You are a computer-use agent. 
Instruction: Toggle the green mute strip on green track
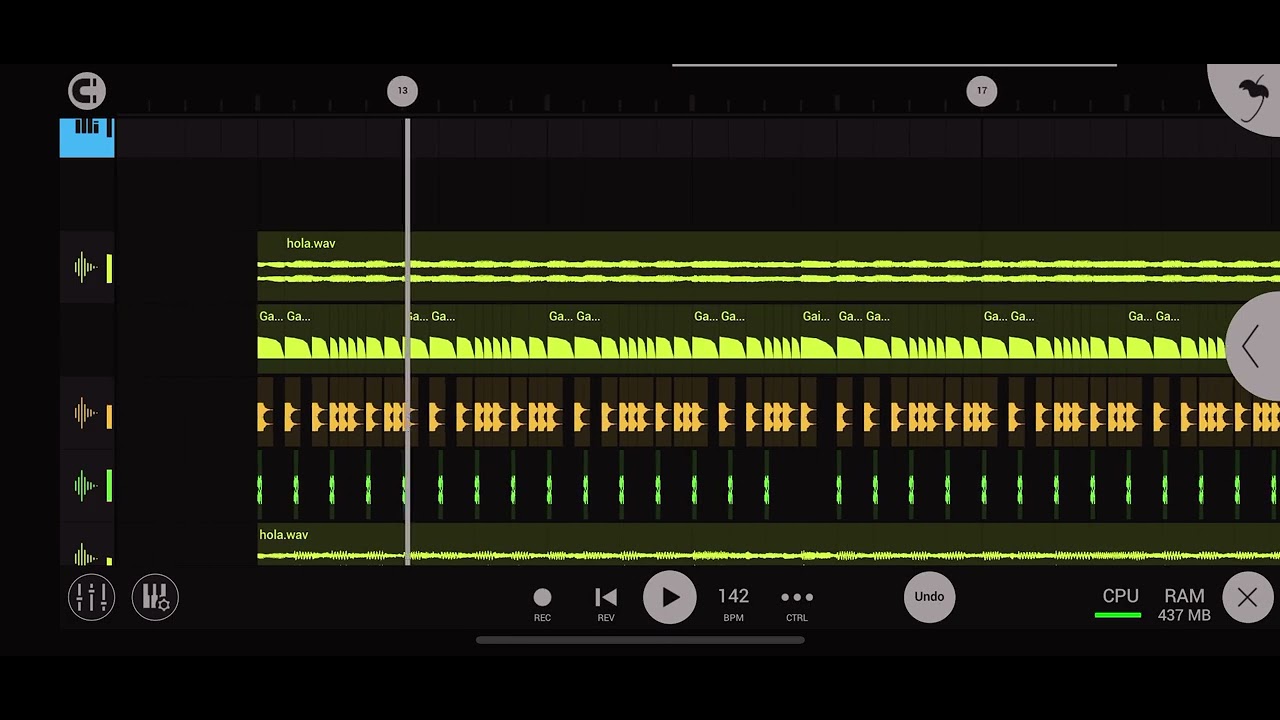point(109,487)
